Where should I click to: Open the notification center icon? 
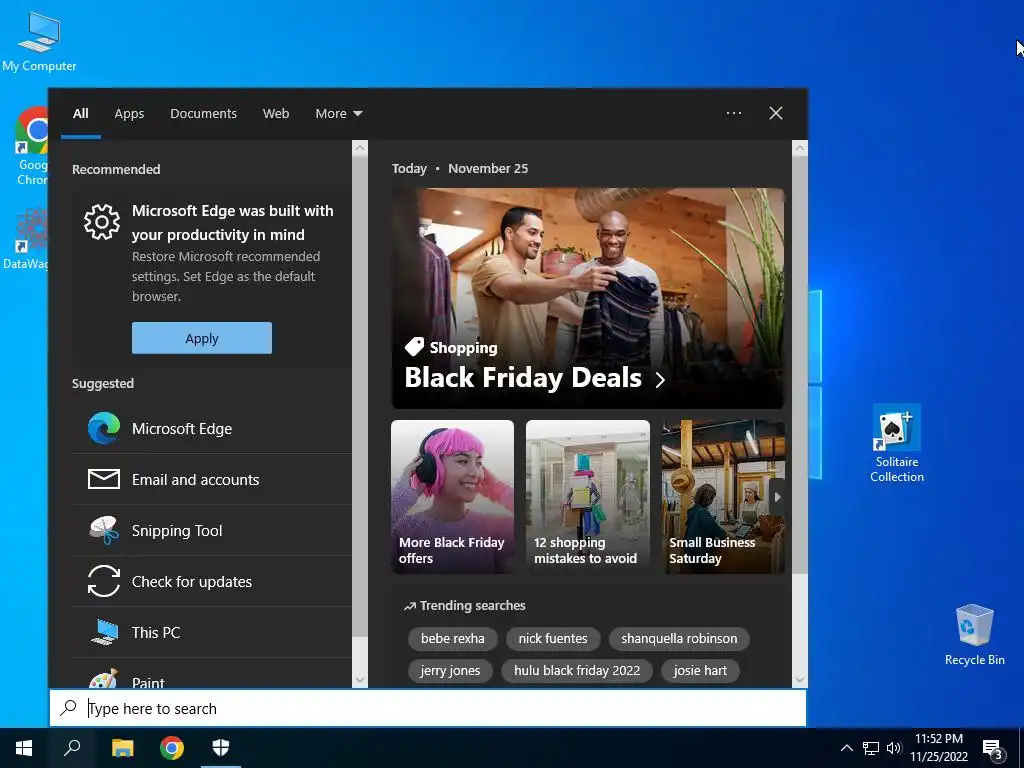pyautogui.click(x=992, y=749)
